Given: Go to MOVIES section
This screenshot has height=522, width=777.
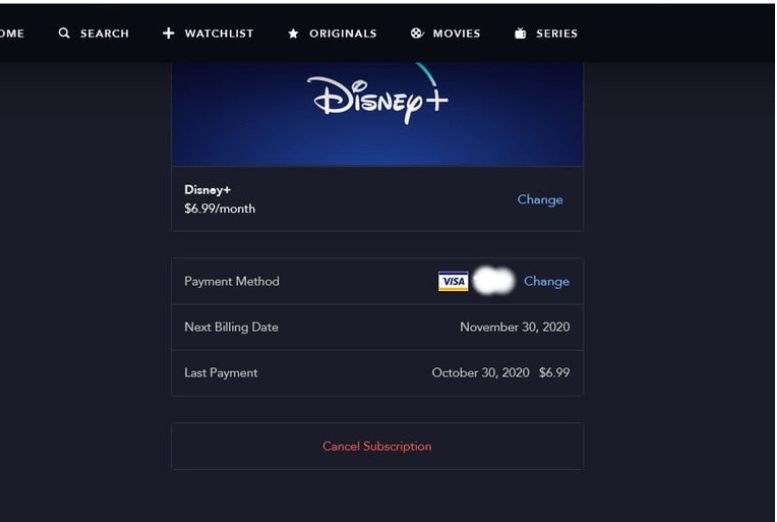Looking at the screenshot, I should 445,33.
